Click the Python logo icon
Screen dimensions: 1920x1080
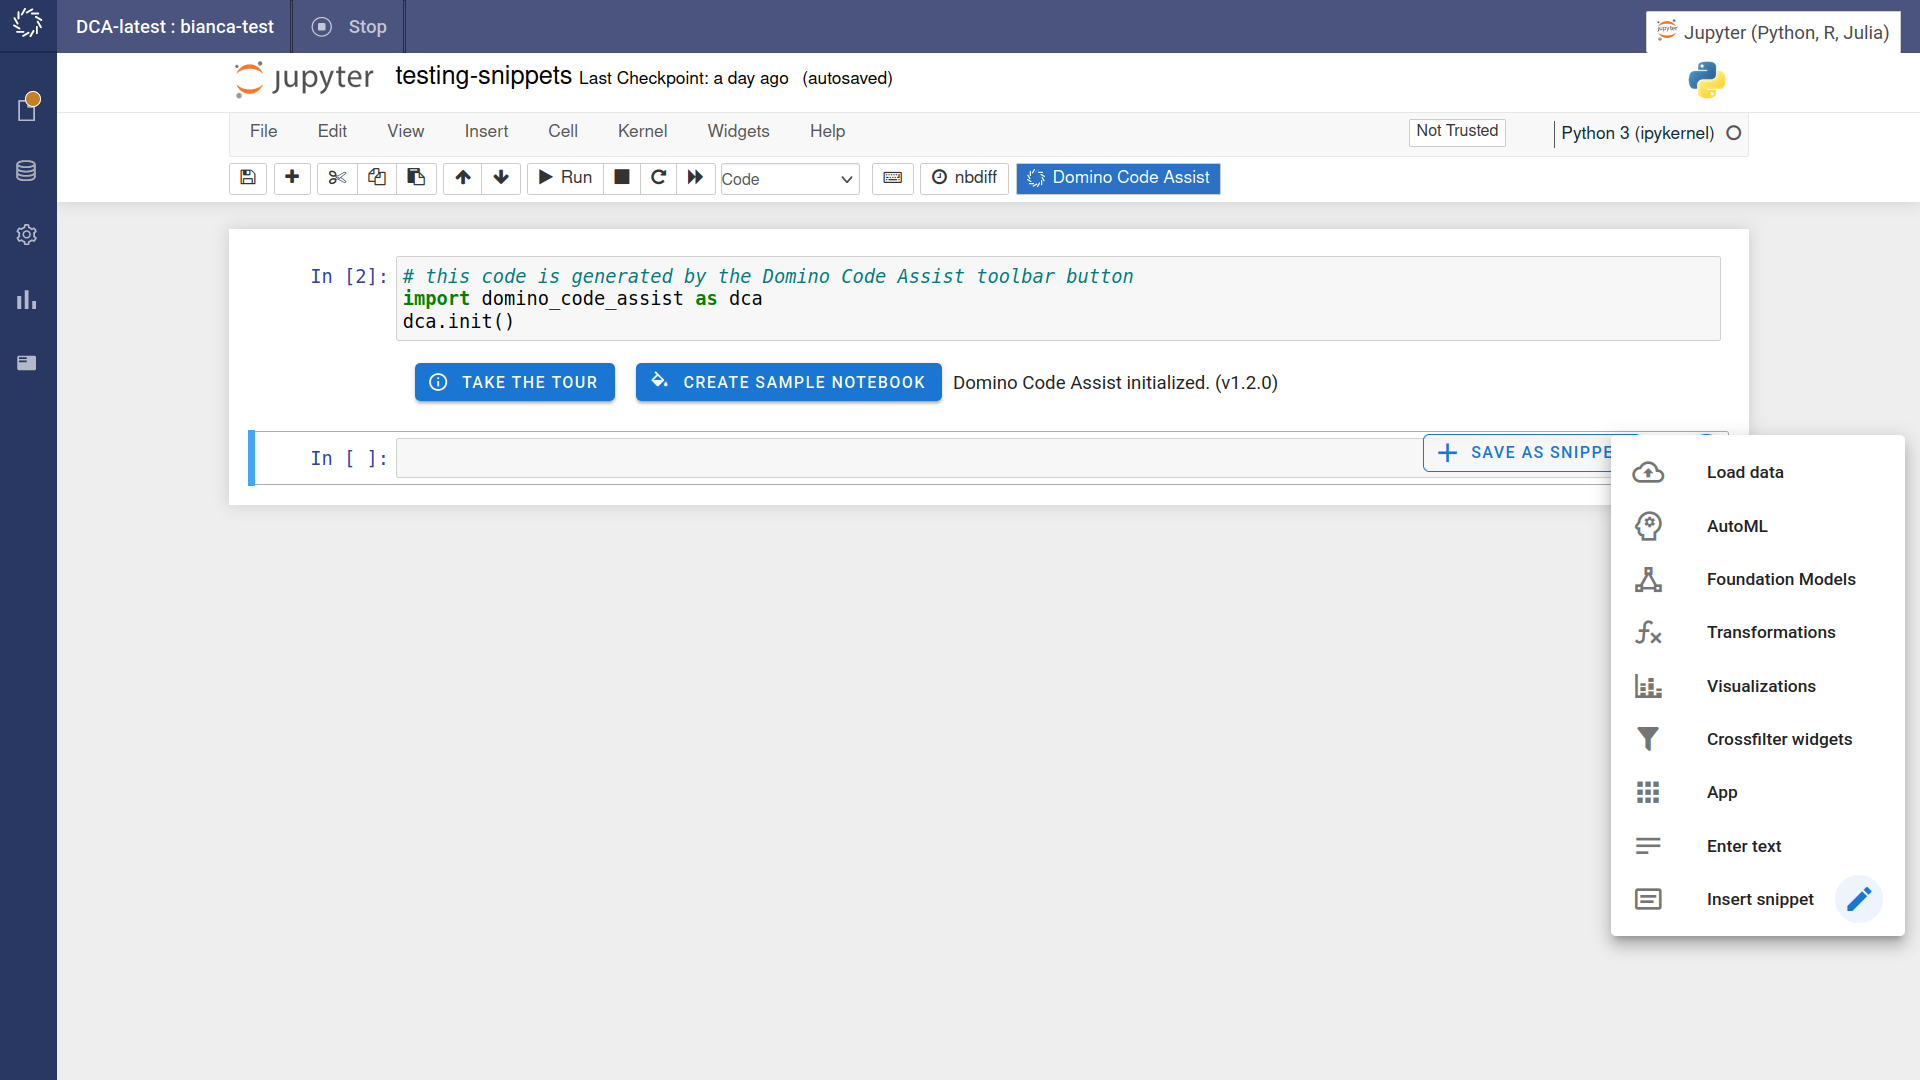tap(1707, 80)
